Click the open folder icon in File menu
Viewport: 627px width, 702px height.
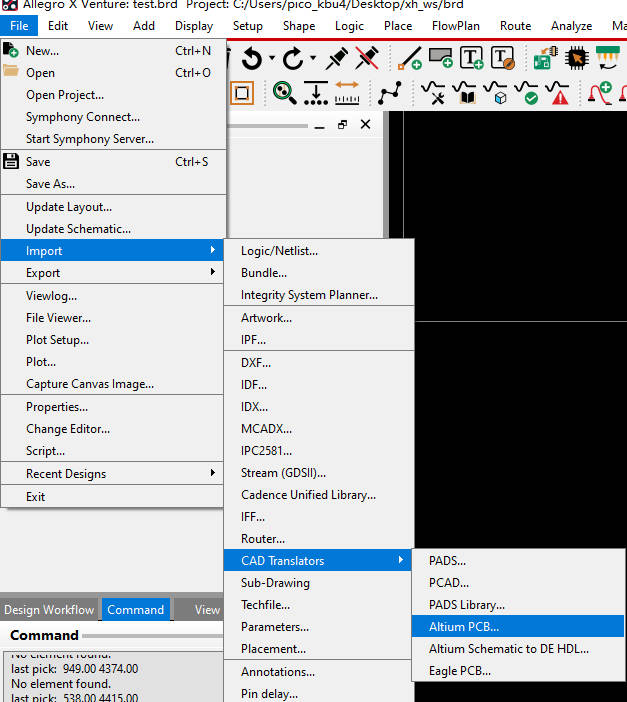tap(11, 71)
